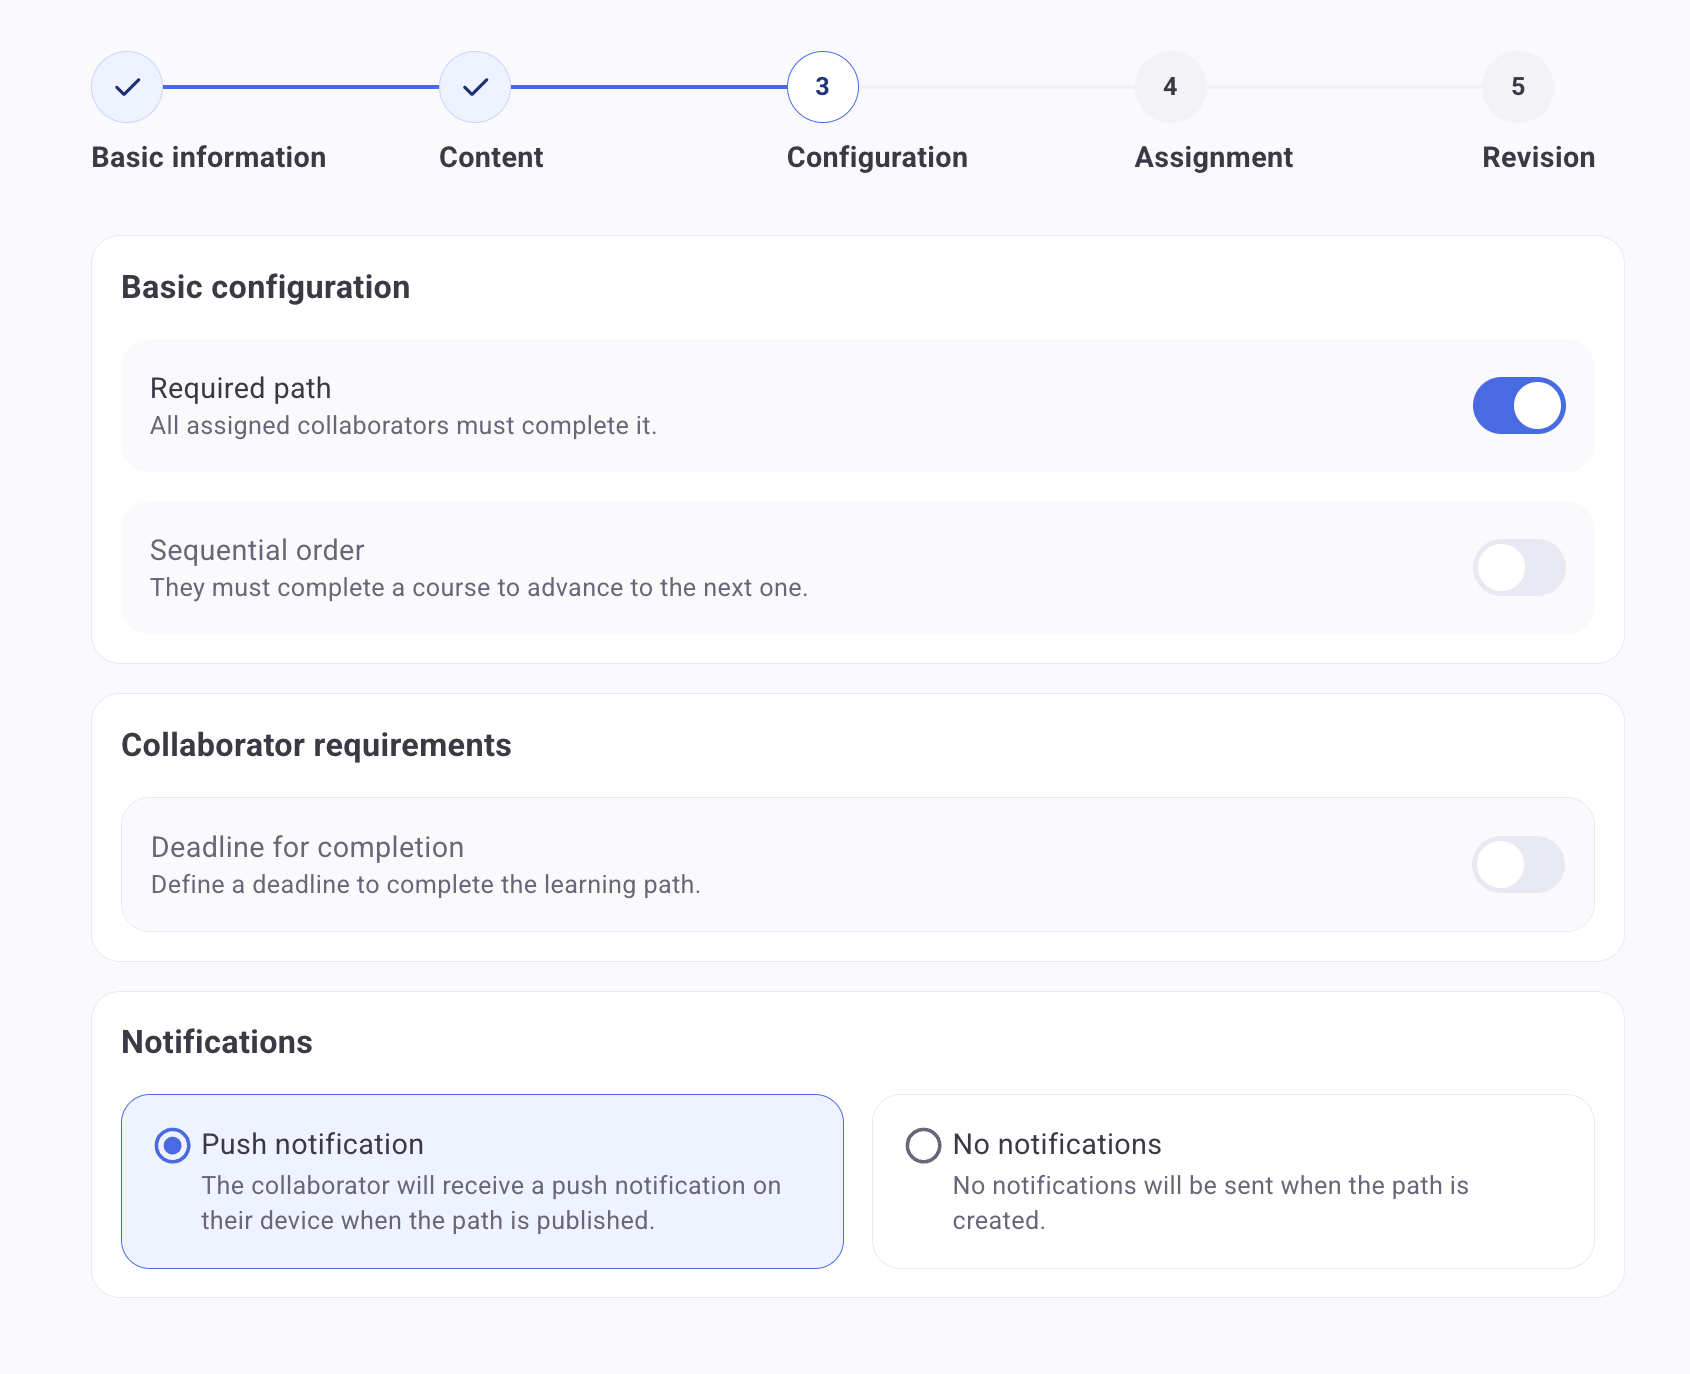Click the No notifications option card description

coord(1210,1203)
